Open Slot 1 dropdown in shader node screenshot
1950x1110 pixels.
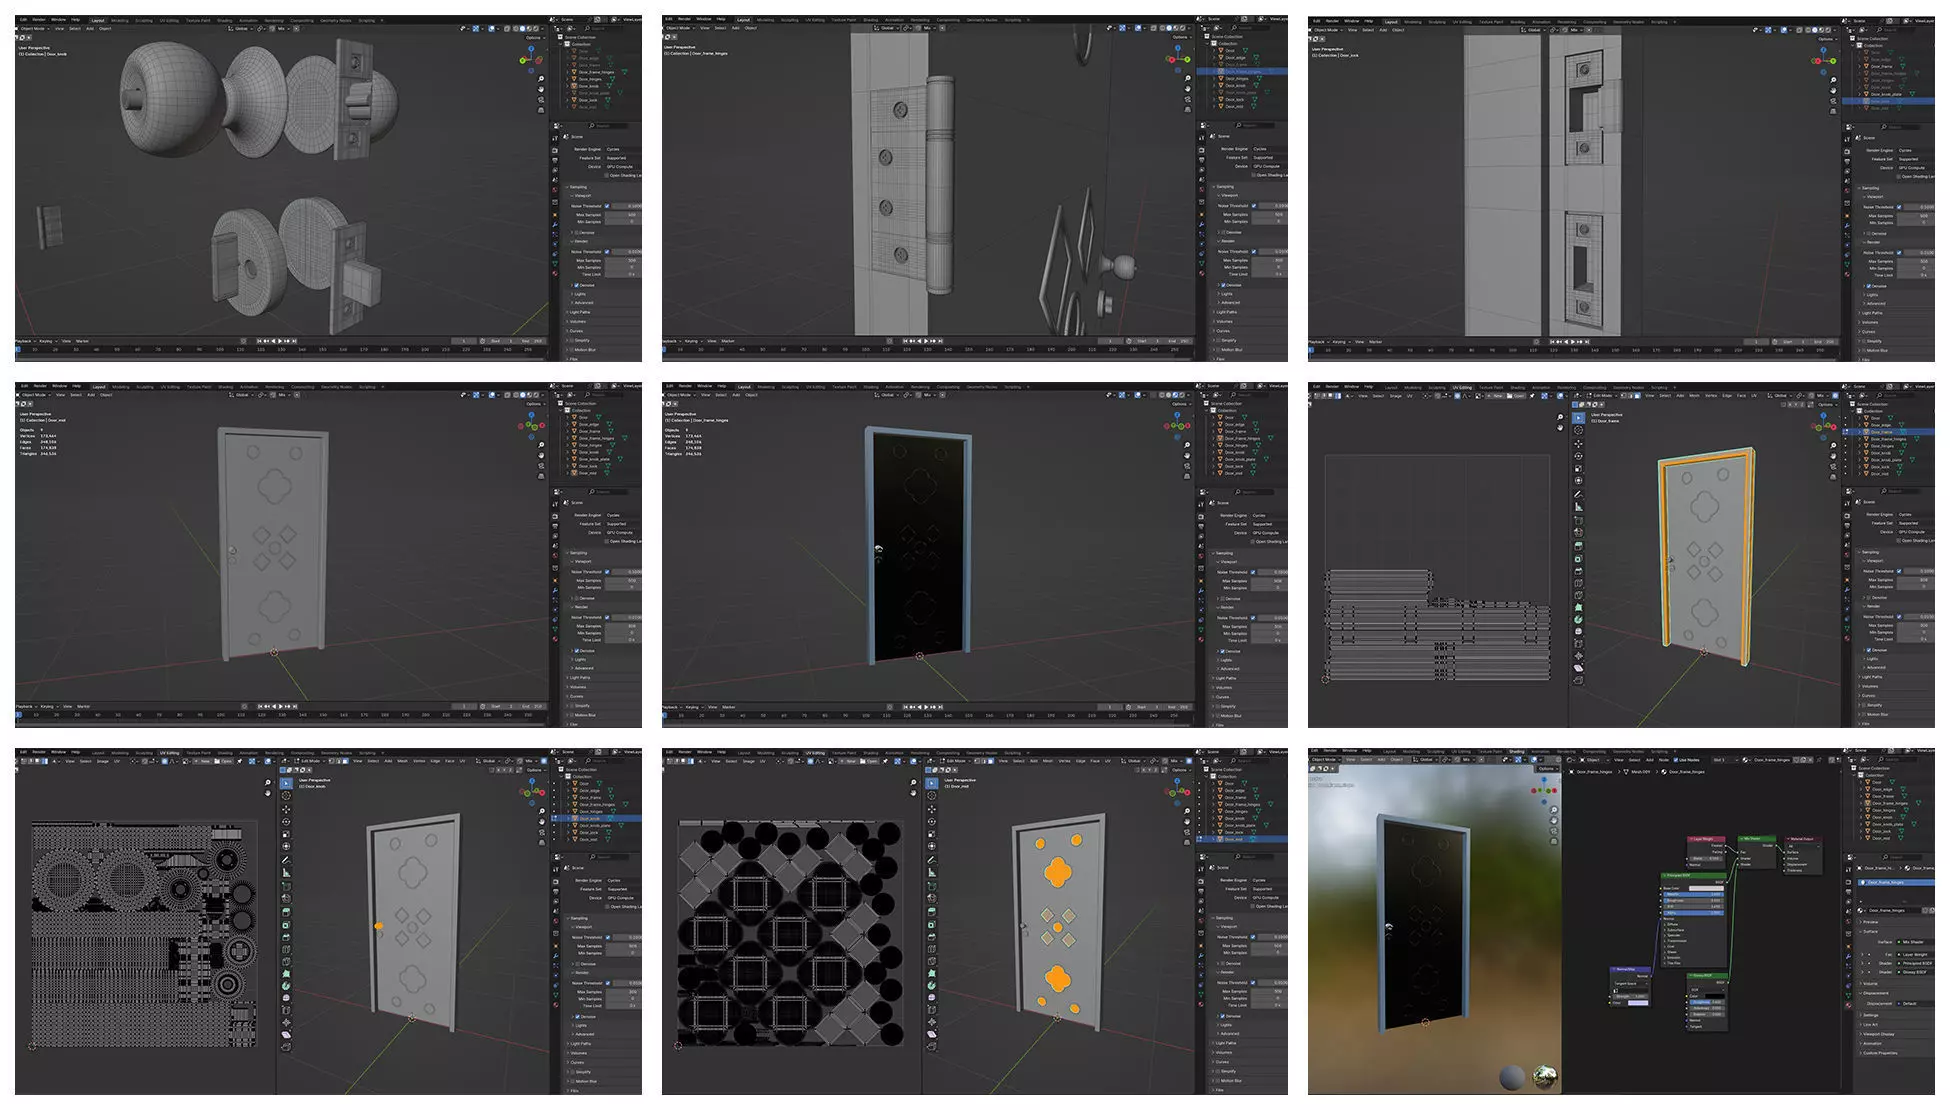point(1725,760)
